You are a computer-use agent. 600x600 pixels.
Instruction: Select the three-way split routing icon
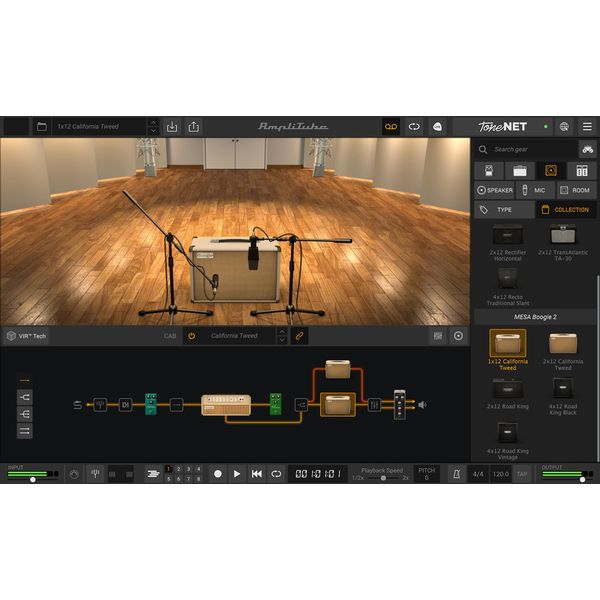click(24, 414)
